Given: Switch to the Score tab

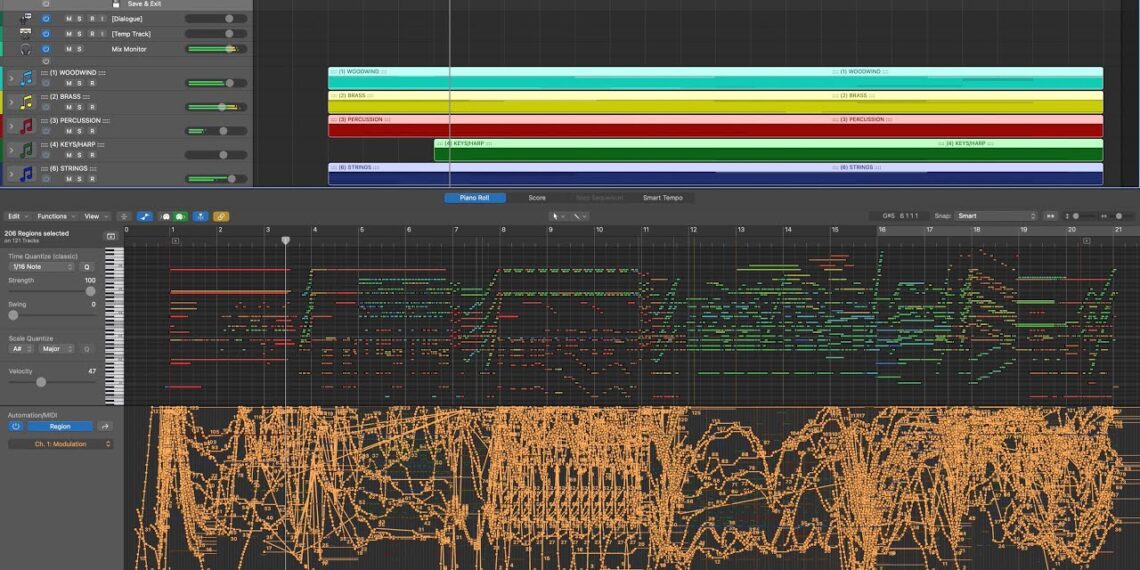Looking at the screenshot, I should (537, 198).
